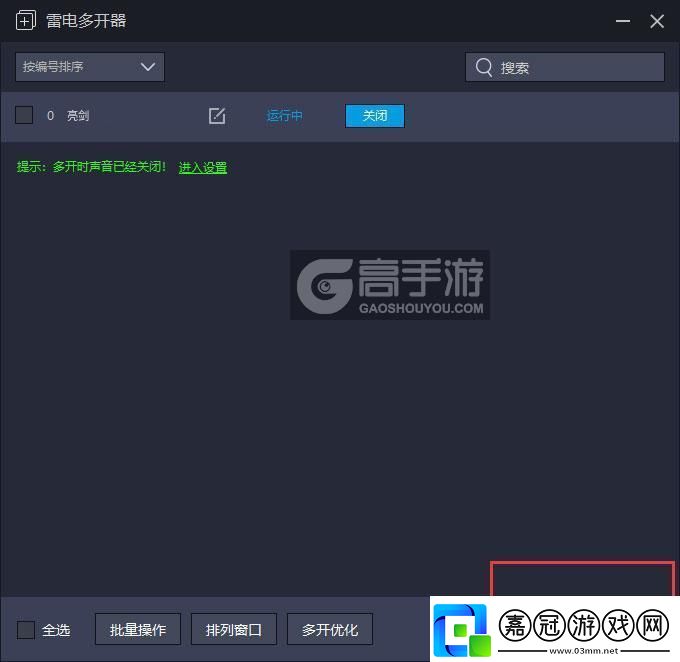Toggle the 全选 checkbox
Viewport: 680px width, 662px height.
26,630
